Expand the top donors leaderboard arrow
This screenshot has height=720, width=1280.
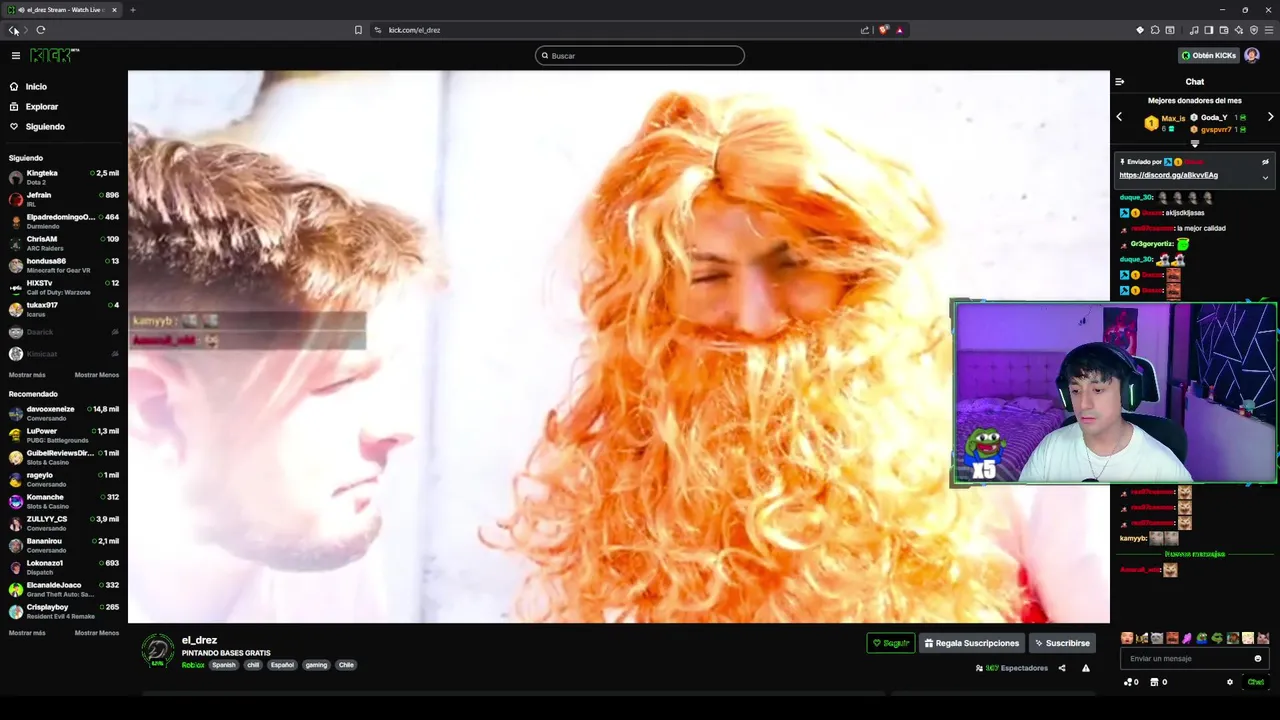(1194, 144)
